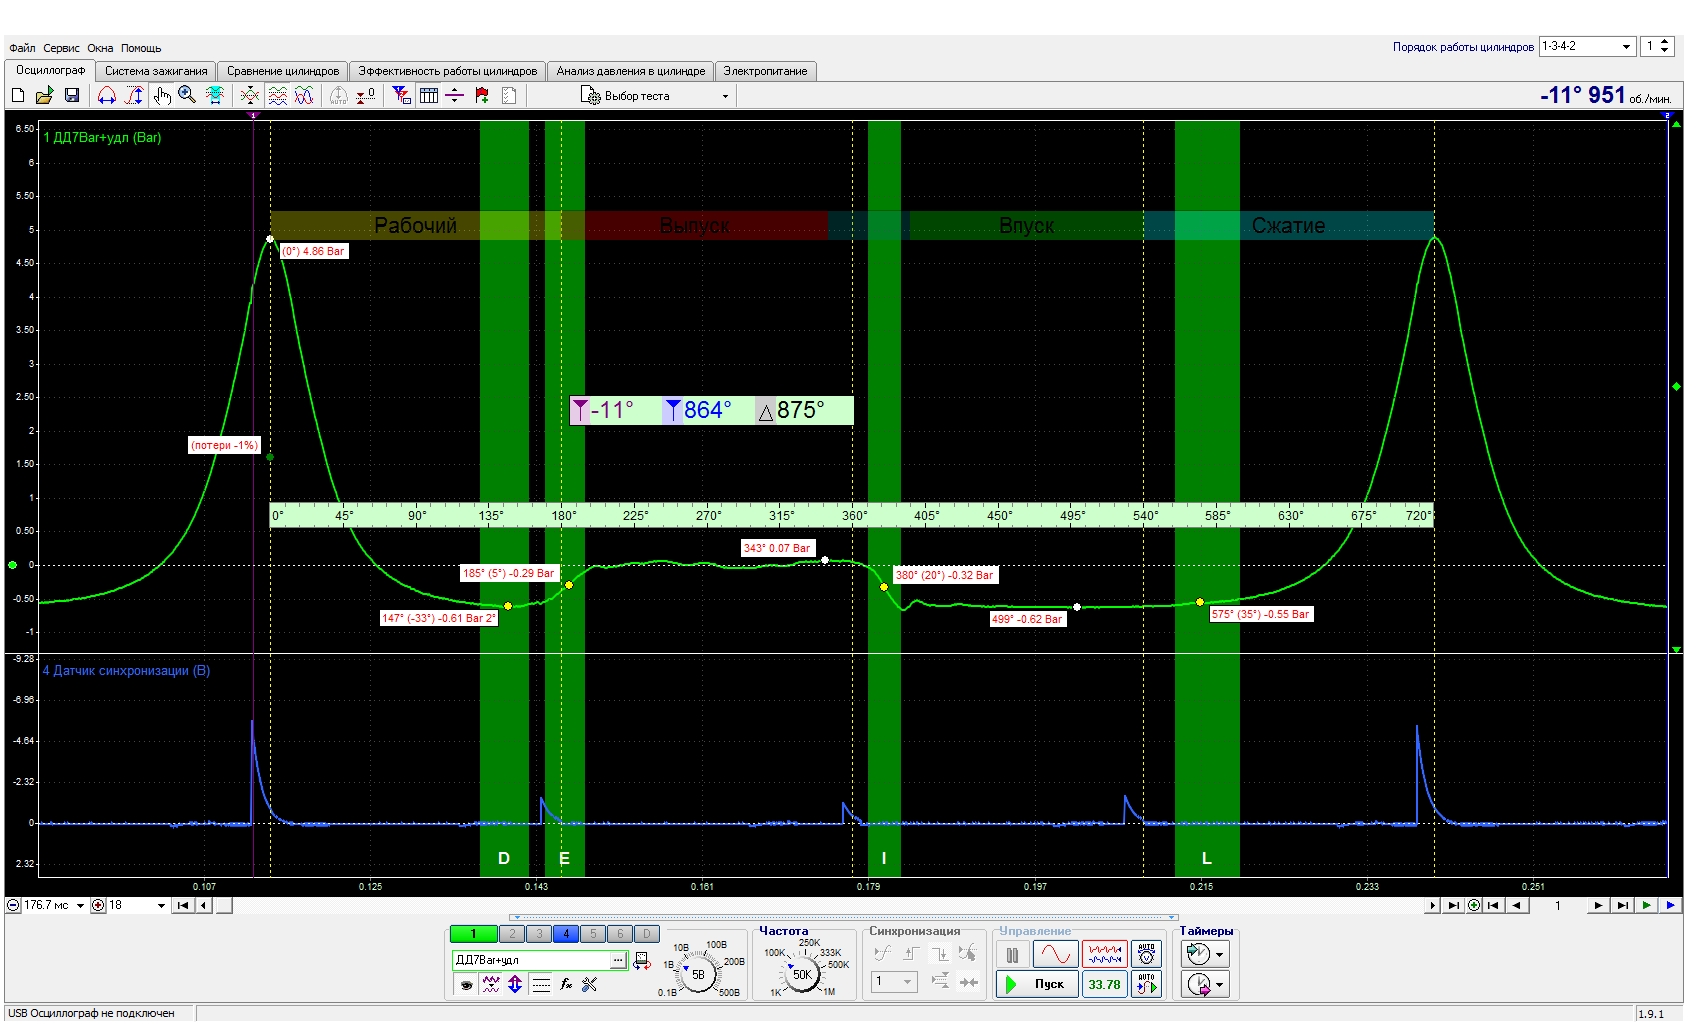Toggle the grid table icon in the toolbar

429,95
